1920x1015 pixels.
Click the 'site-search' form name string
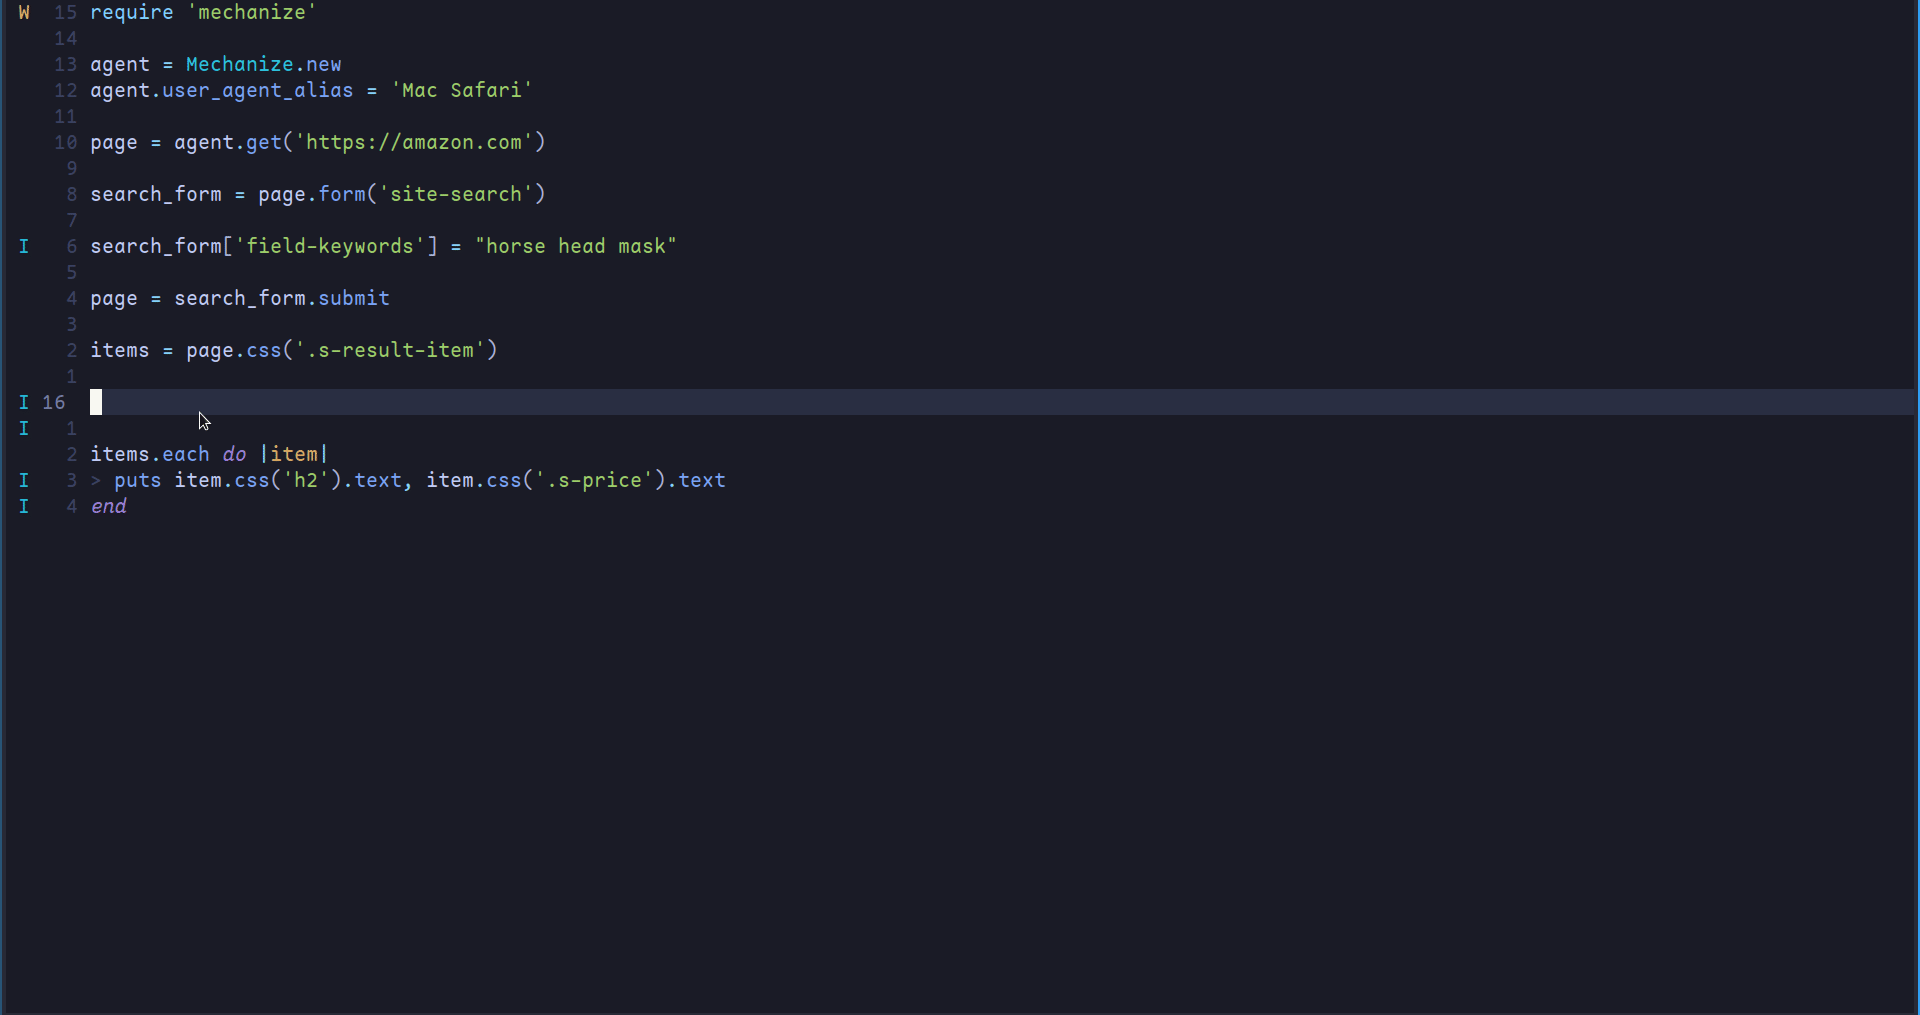(x=456, y=194)
